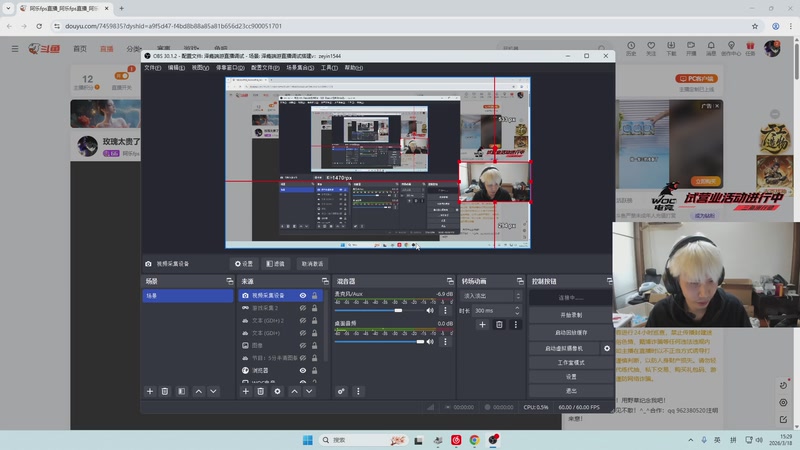This screenshot has height=450, width=800.
Task: Unlock the 视频采集设备 source lock
Action: [316, 296]
